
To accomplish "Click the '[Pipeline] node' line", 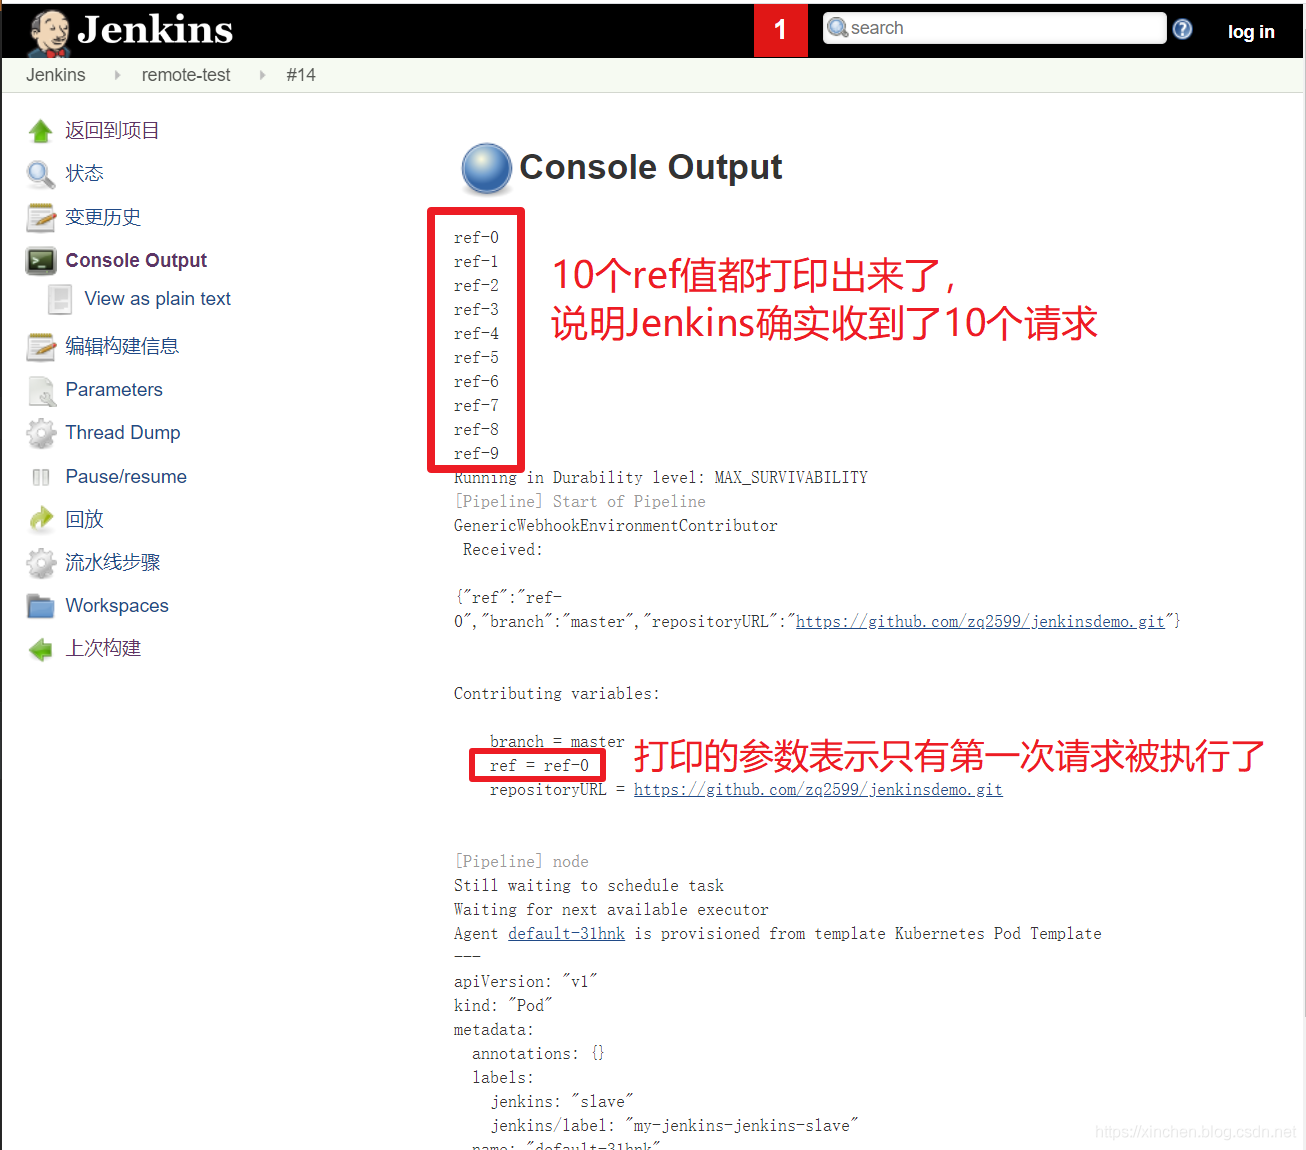I will (521, 862).
